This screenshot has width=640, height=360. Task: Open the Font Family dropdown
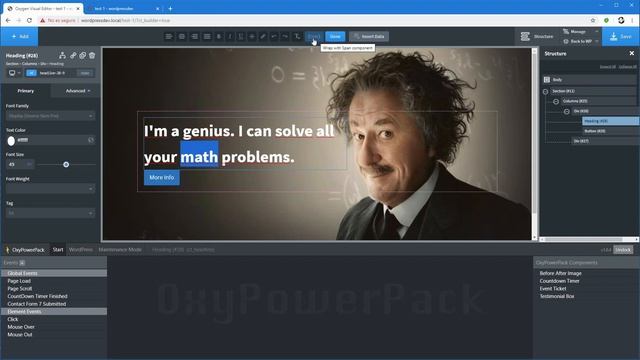tap(51, 116)
